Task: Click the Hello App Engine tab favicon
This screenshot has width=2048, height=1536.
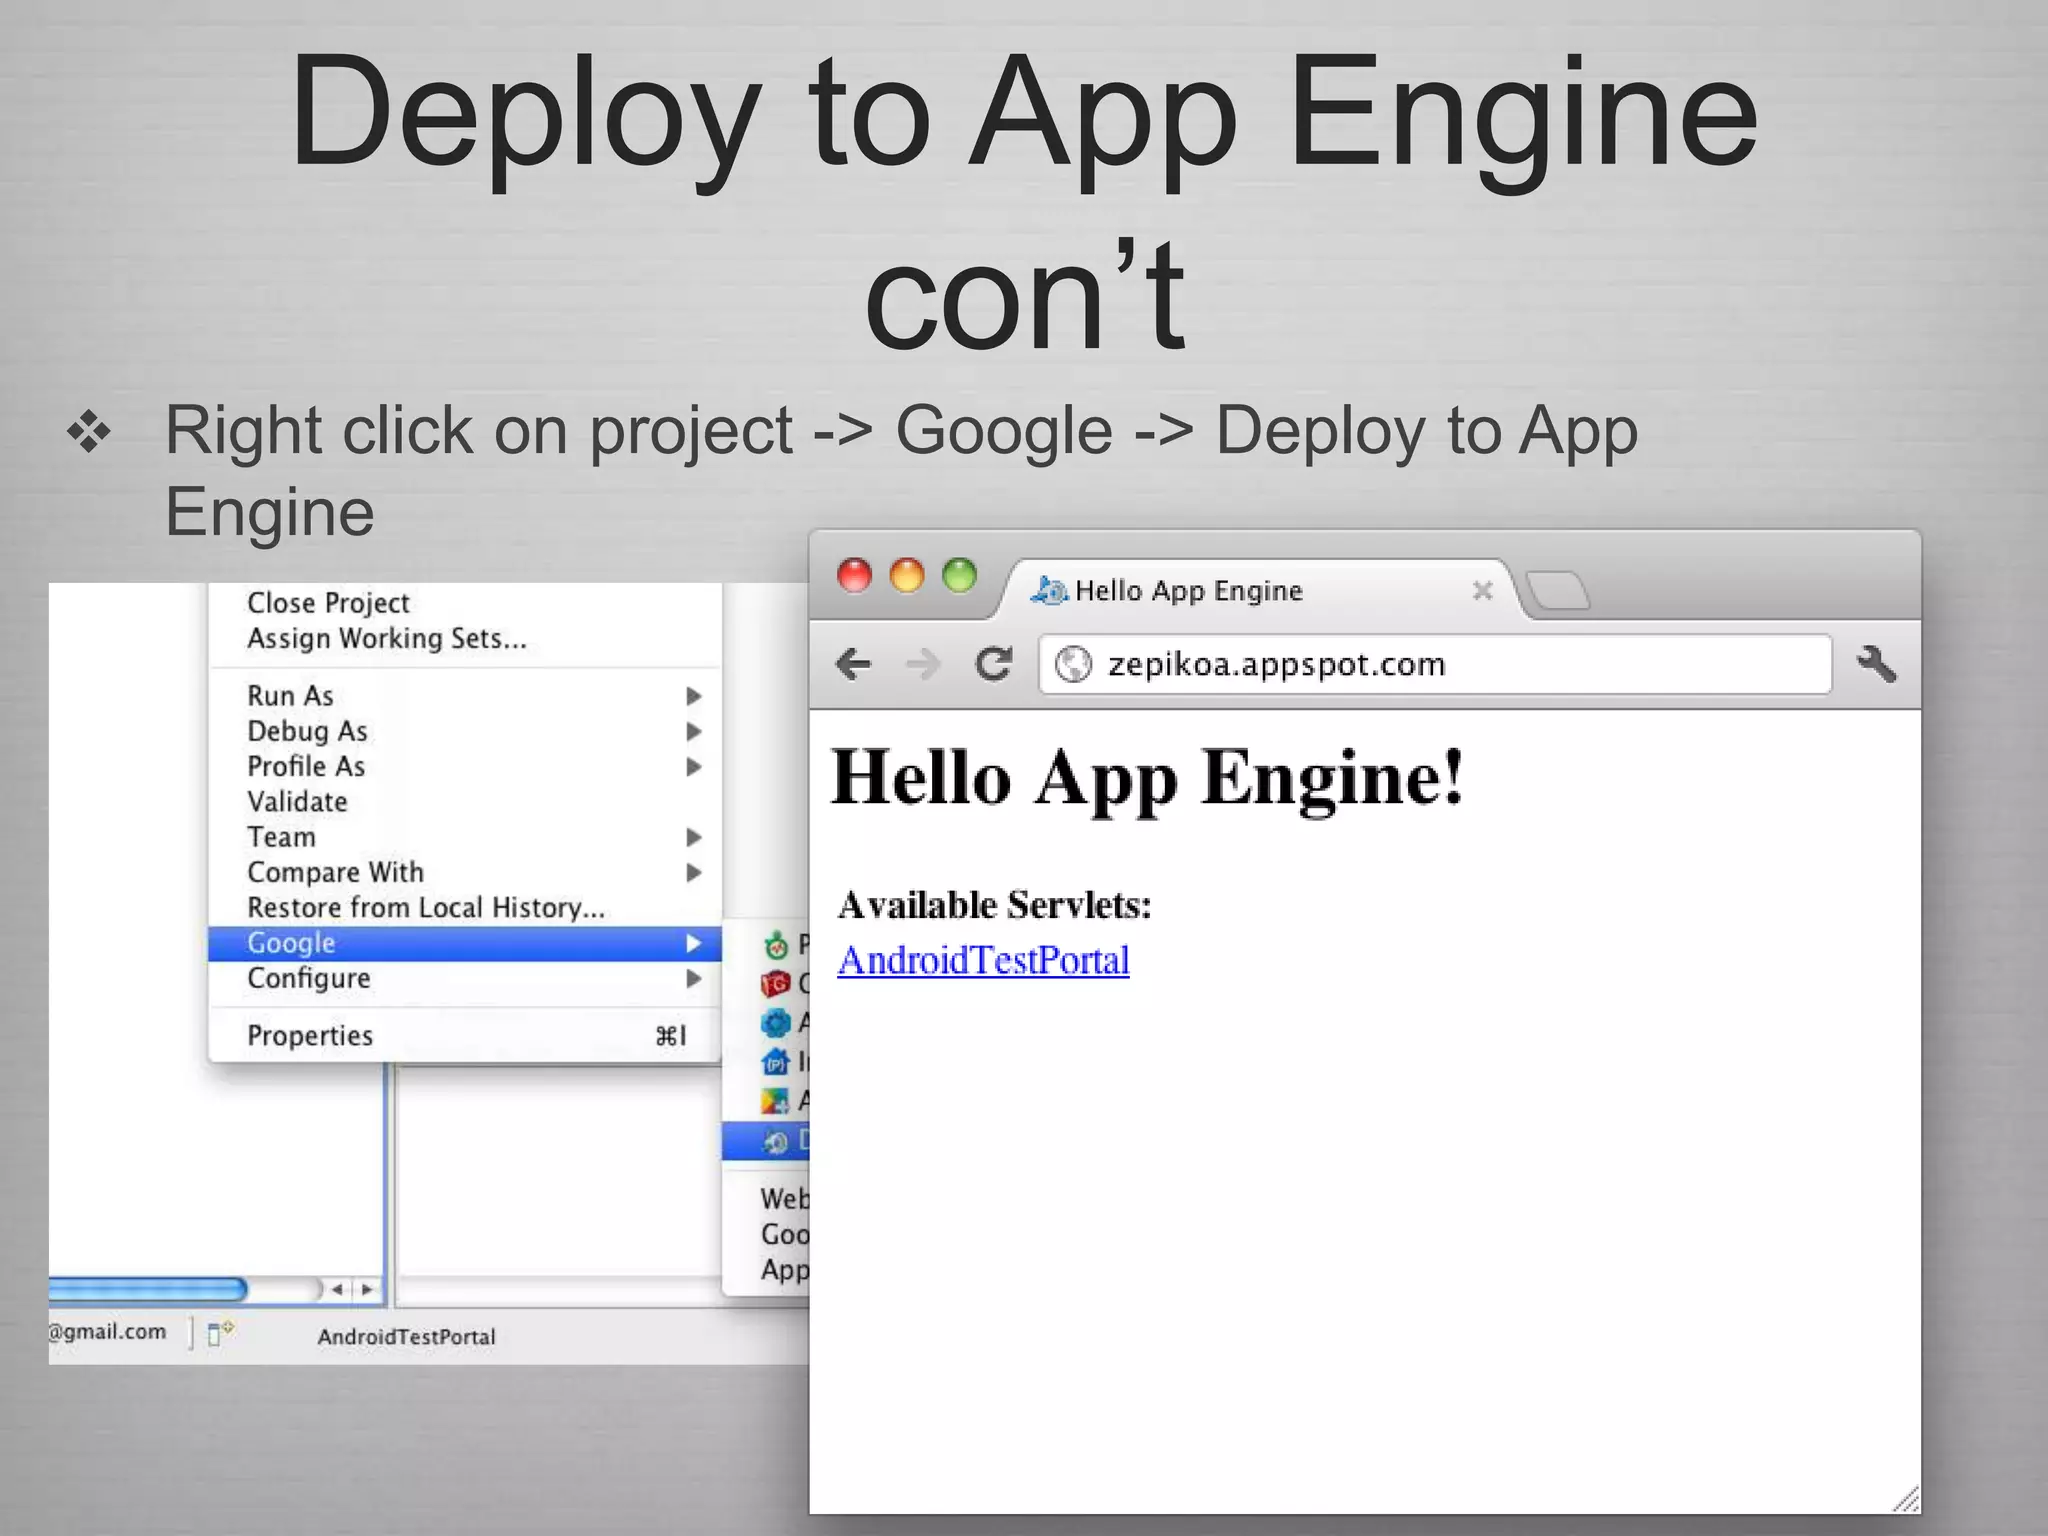Action: [x=1049, y=590]
